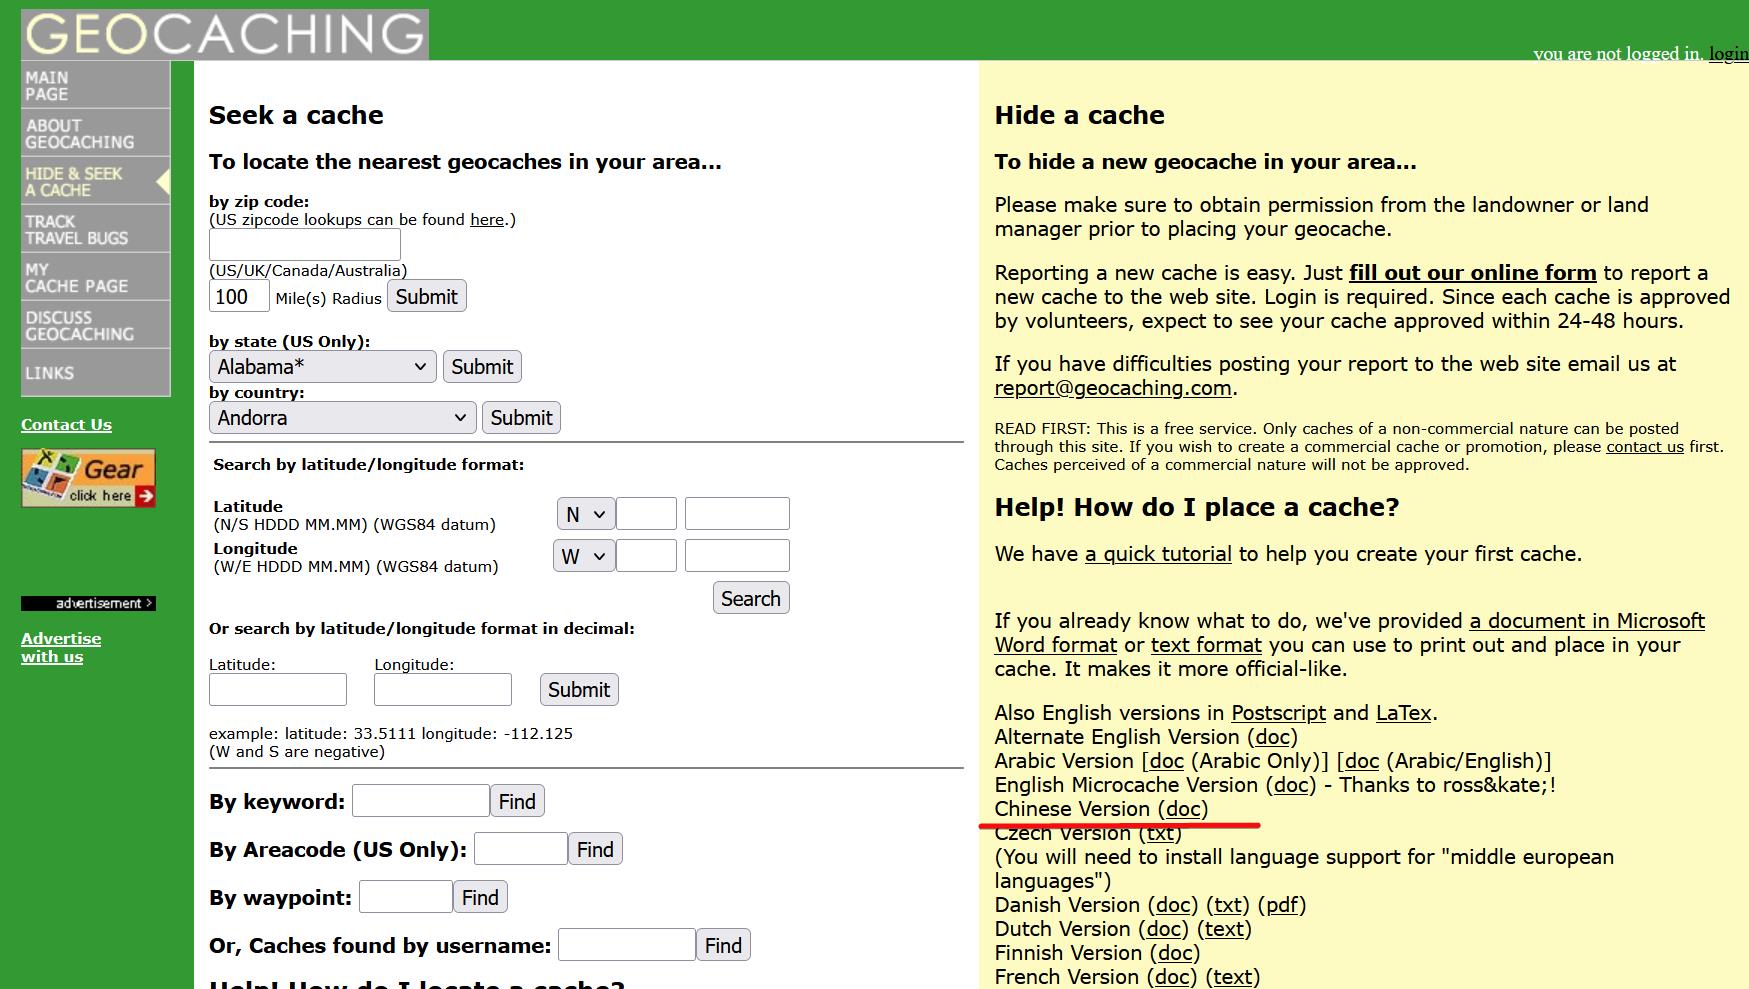Open the fill out our online form link
Image resolution: width=1749 pixels, height=989 pixels.
(x=1472, y=273)
